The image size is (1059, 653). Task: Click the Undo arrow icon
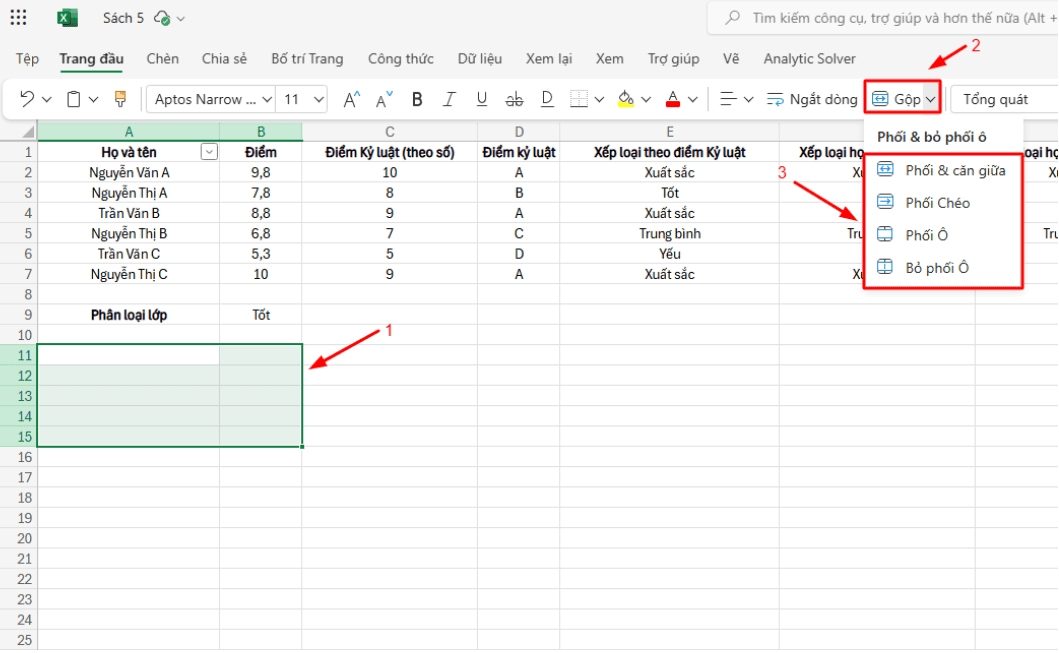[27, 99]
